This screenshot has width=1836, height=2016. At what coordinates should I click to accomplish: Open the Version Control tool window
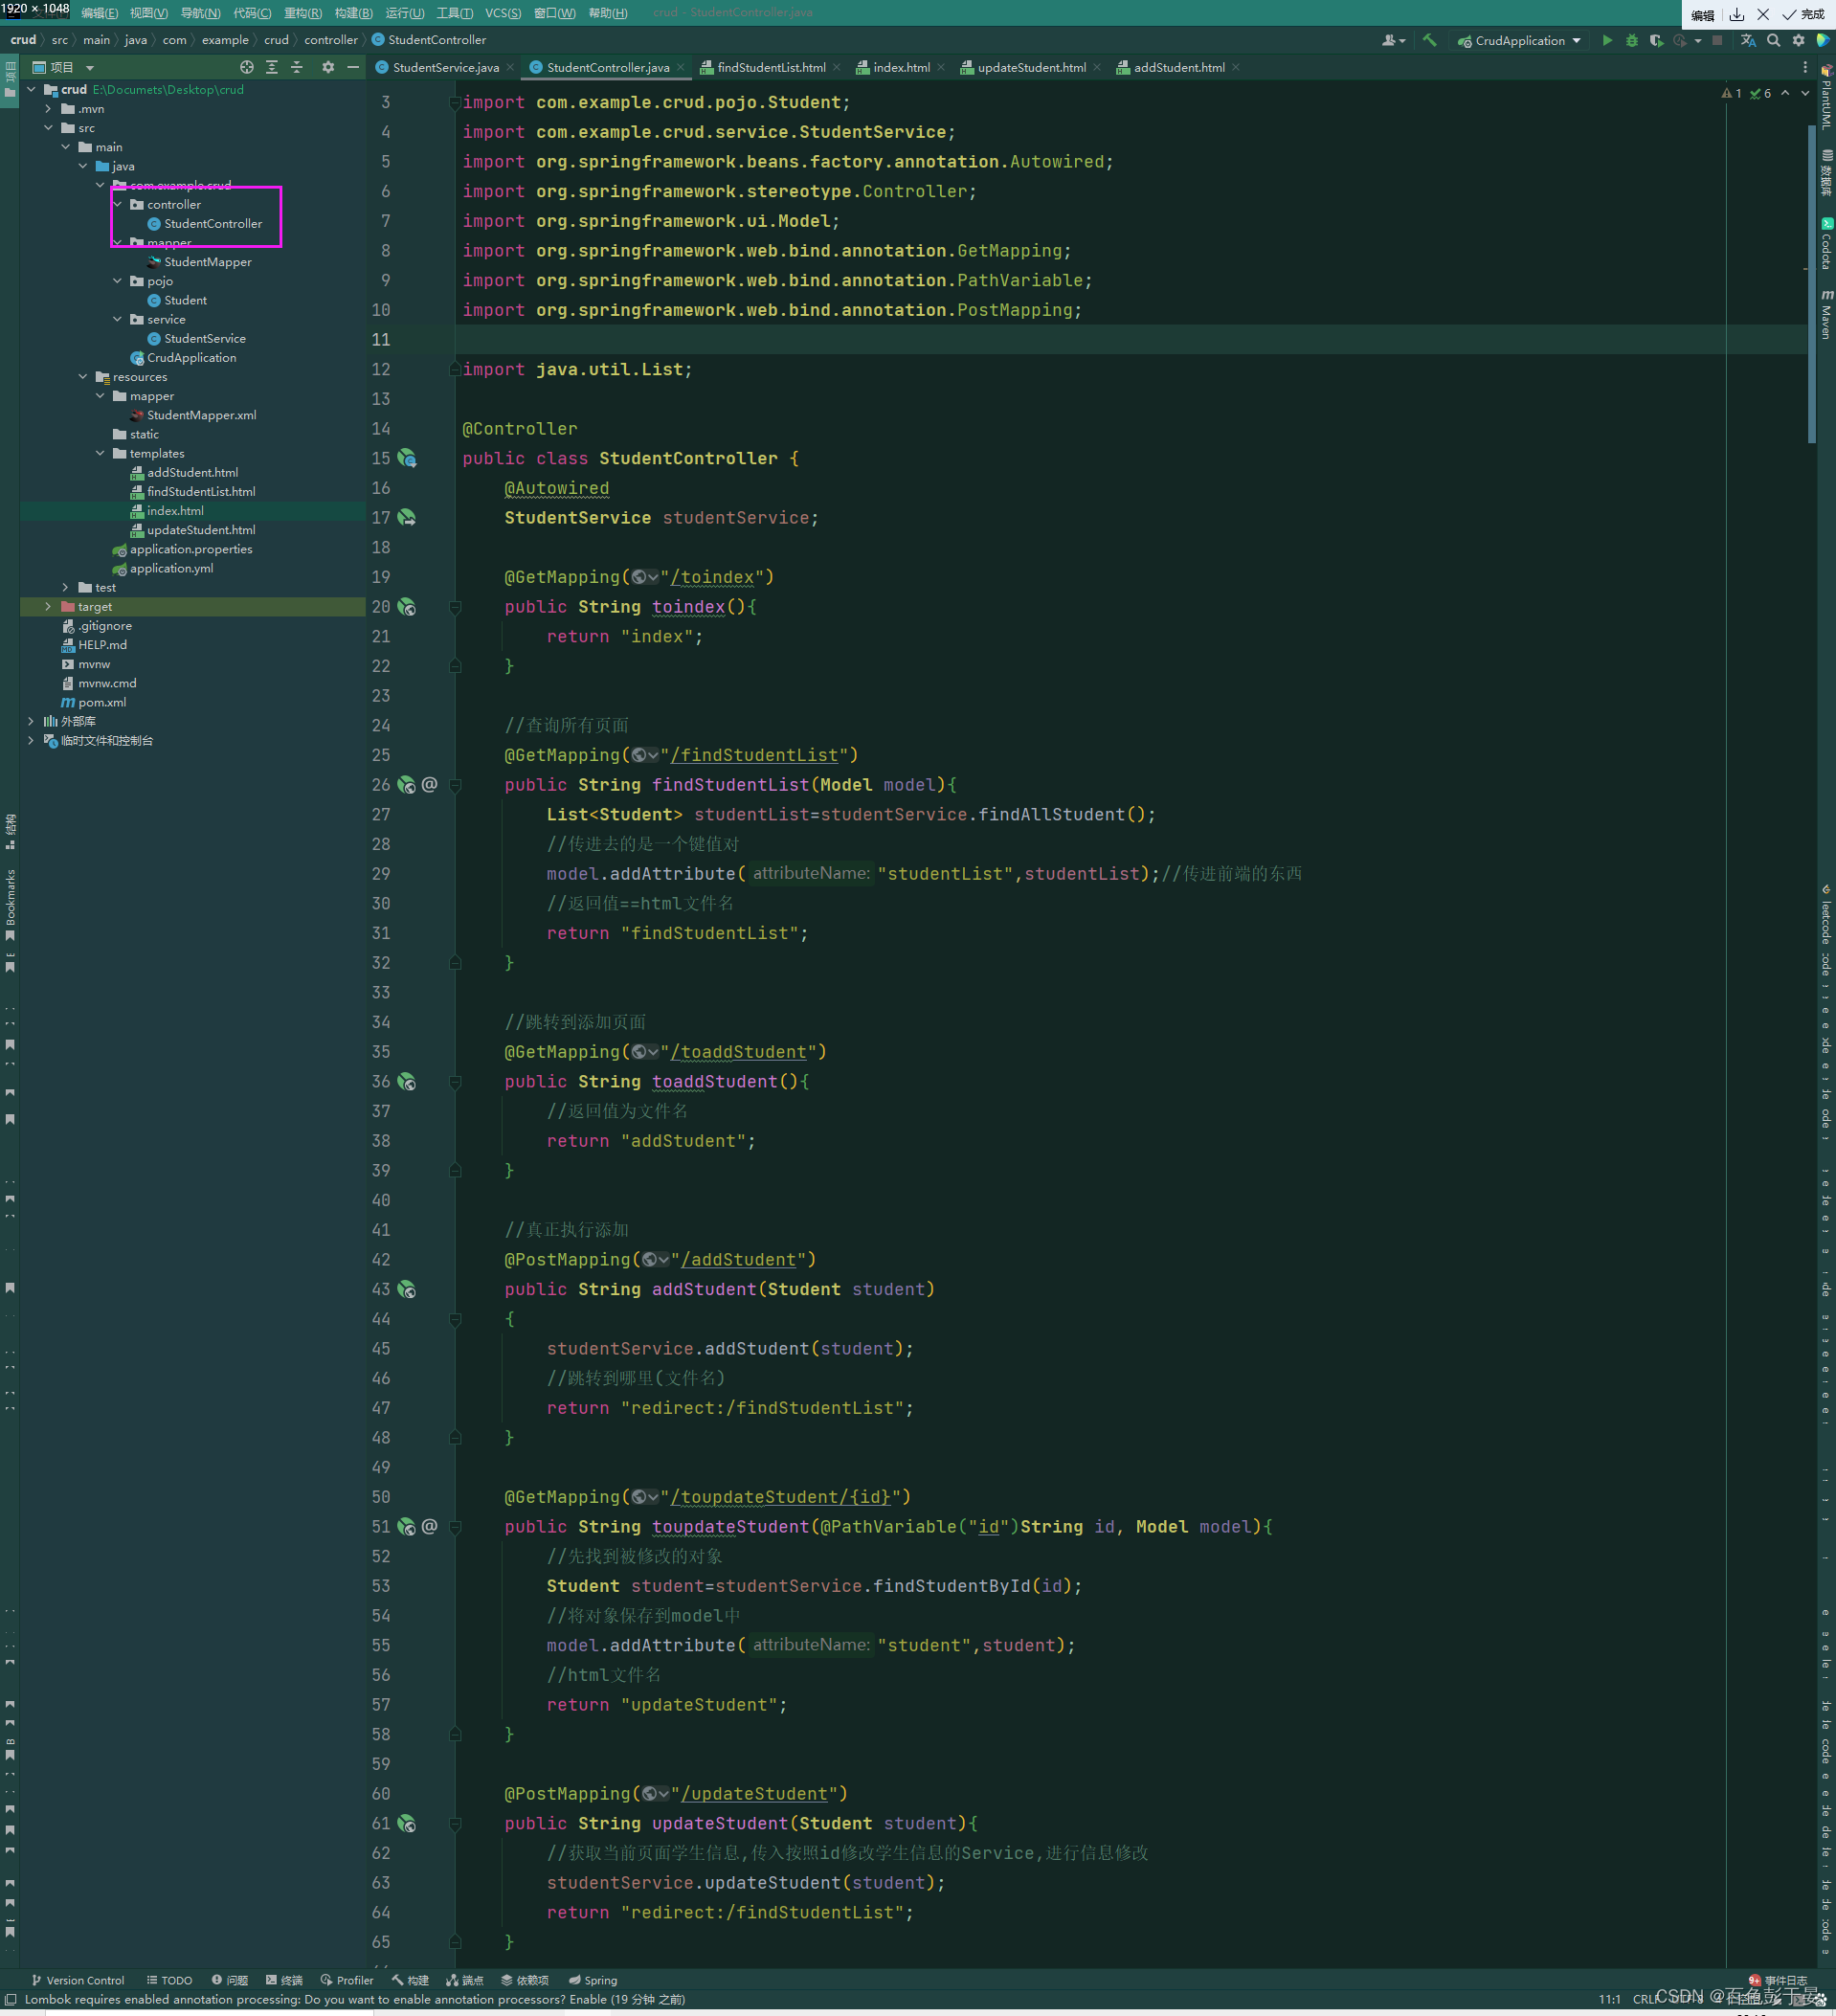click(x=78, y=1980)
